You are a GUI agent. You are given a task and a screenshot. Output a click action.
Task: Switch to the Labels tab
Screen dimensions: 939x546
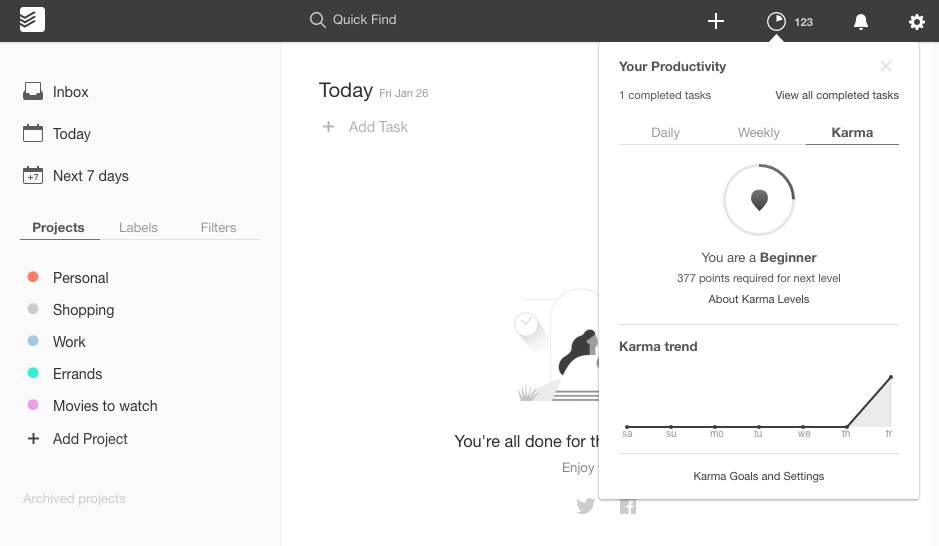(x=138, y=228)
